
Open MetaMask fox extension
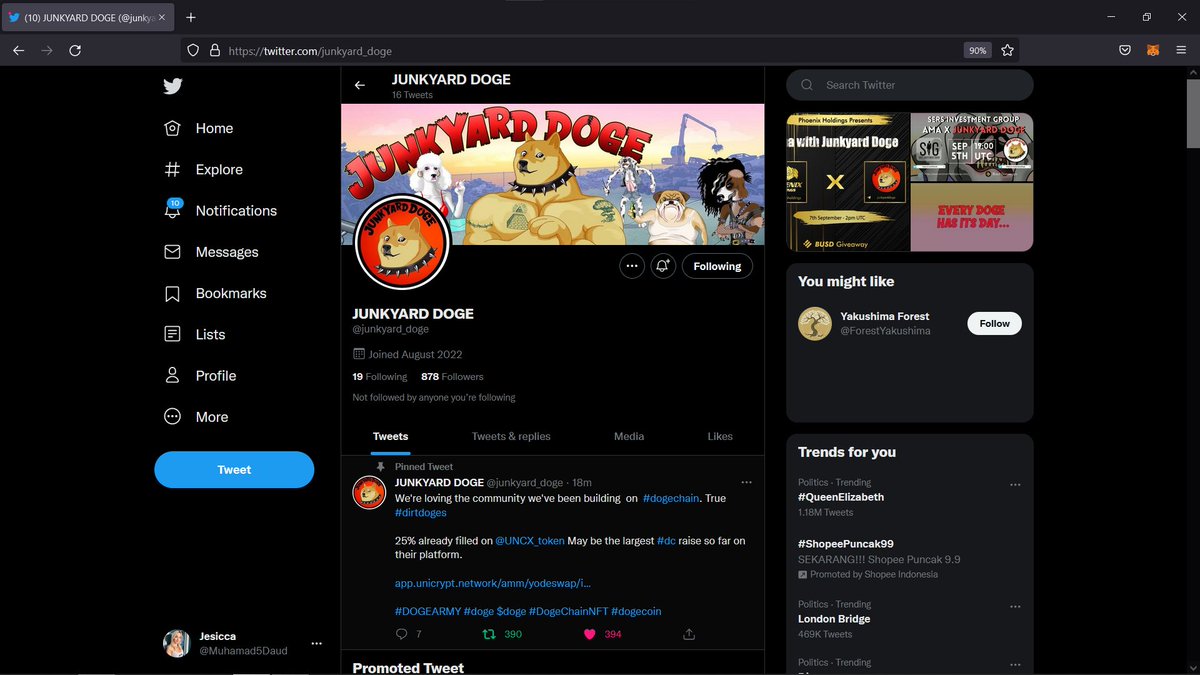pyautogui.click(x=1153, y=50)
